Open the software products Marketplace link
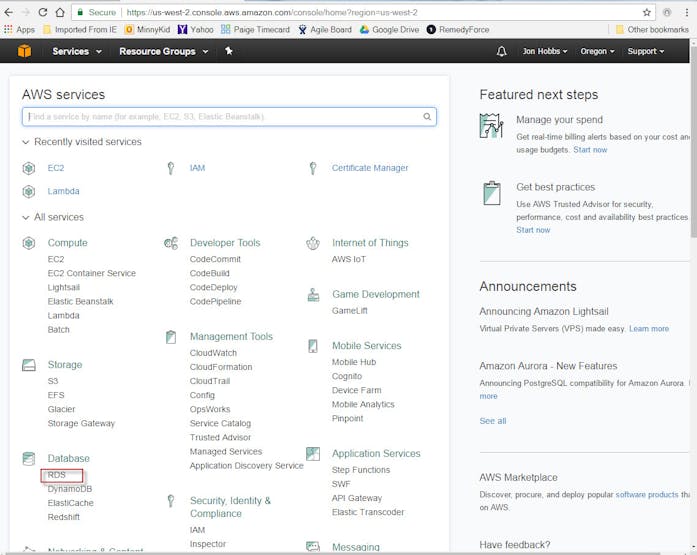 (x=647, y=495)
